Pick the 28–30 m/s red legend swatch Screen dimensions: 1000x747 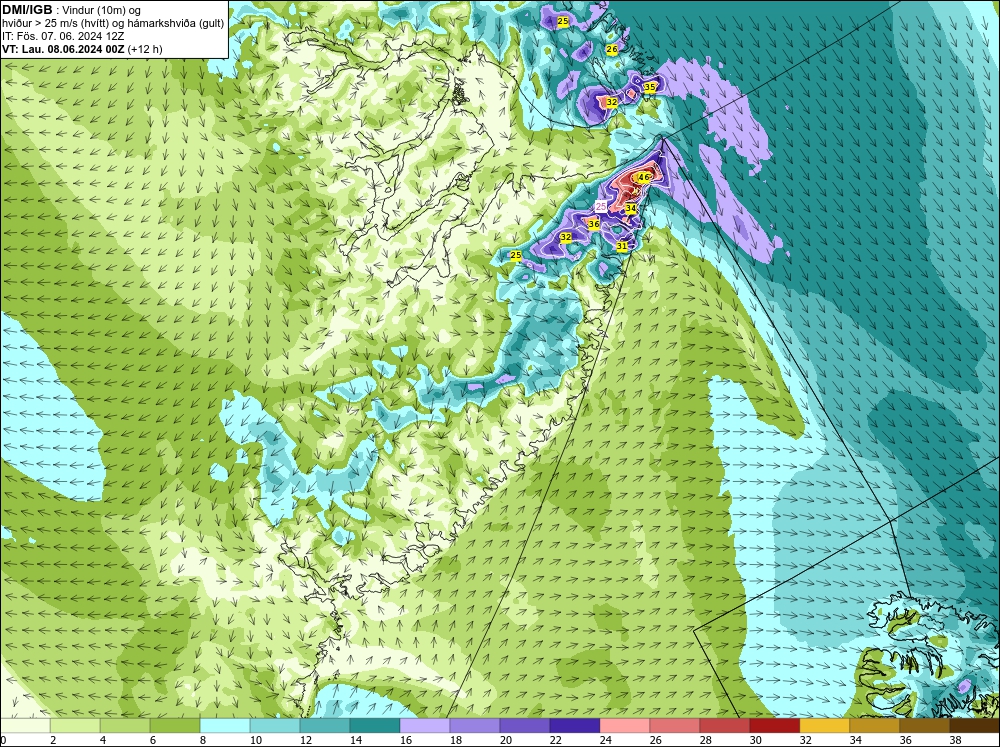tap(724, 725)
